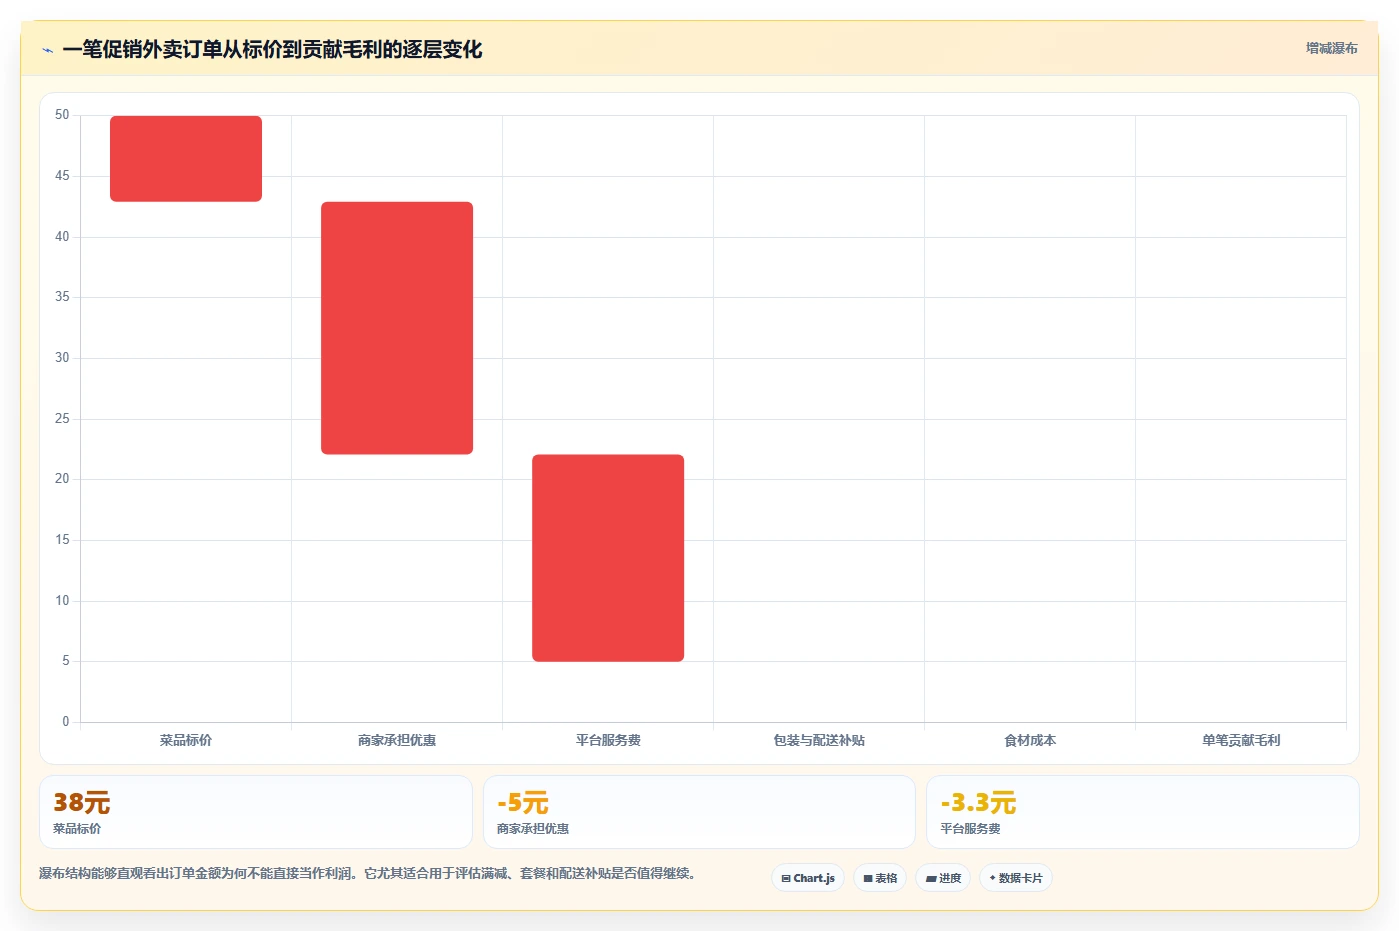
Task: Select the 进度 chip
Action: point(943,878)
